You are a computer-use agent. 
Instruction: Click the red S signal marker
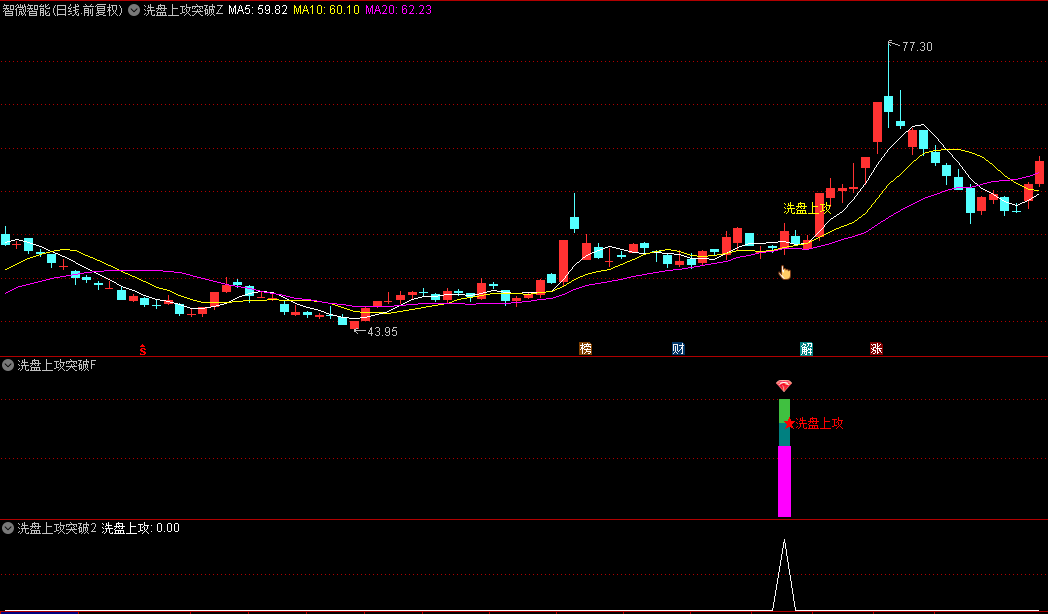(142, 349)
